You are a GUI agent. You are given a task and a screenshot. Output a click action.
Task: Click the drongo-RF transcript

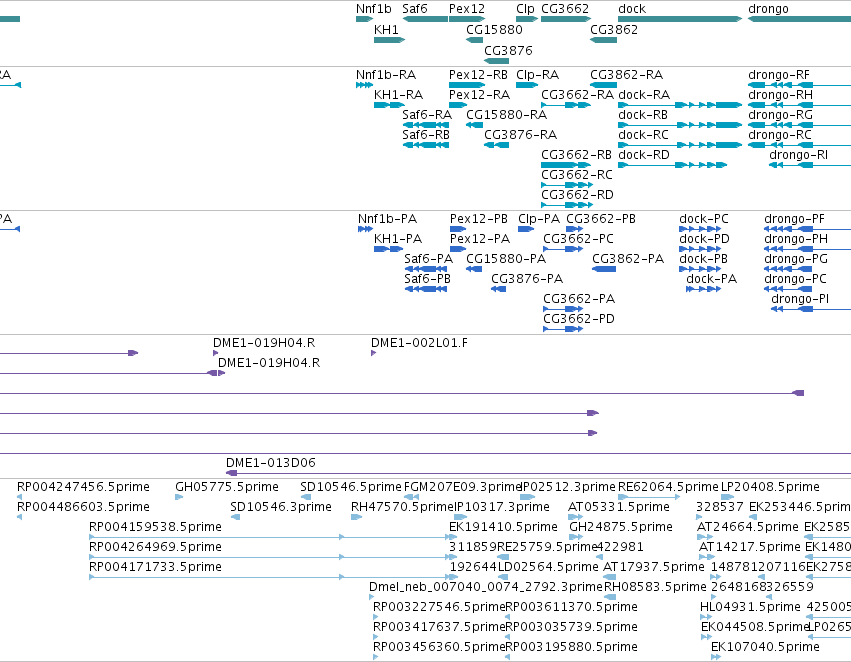(799, 85)
